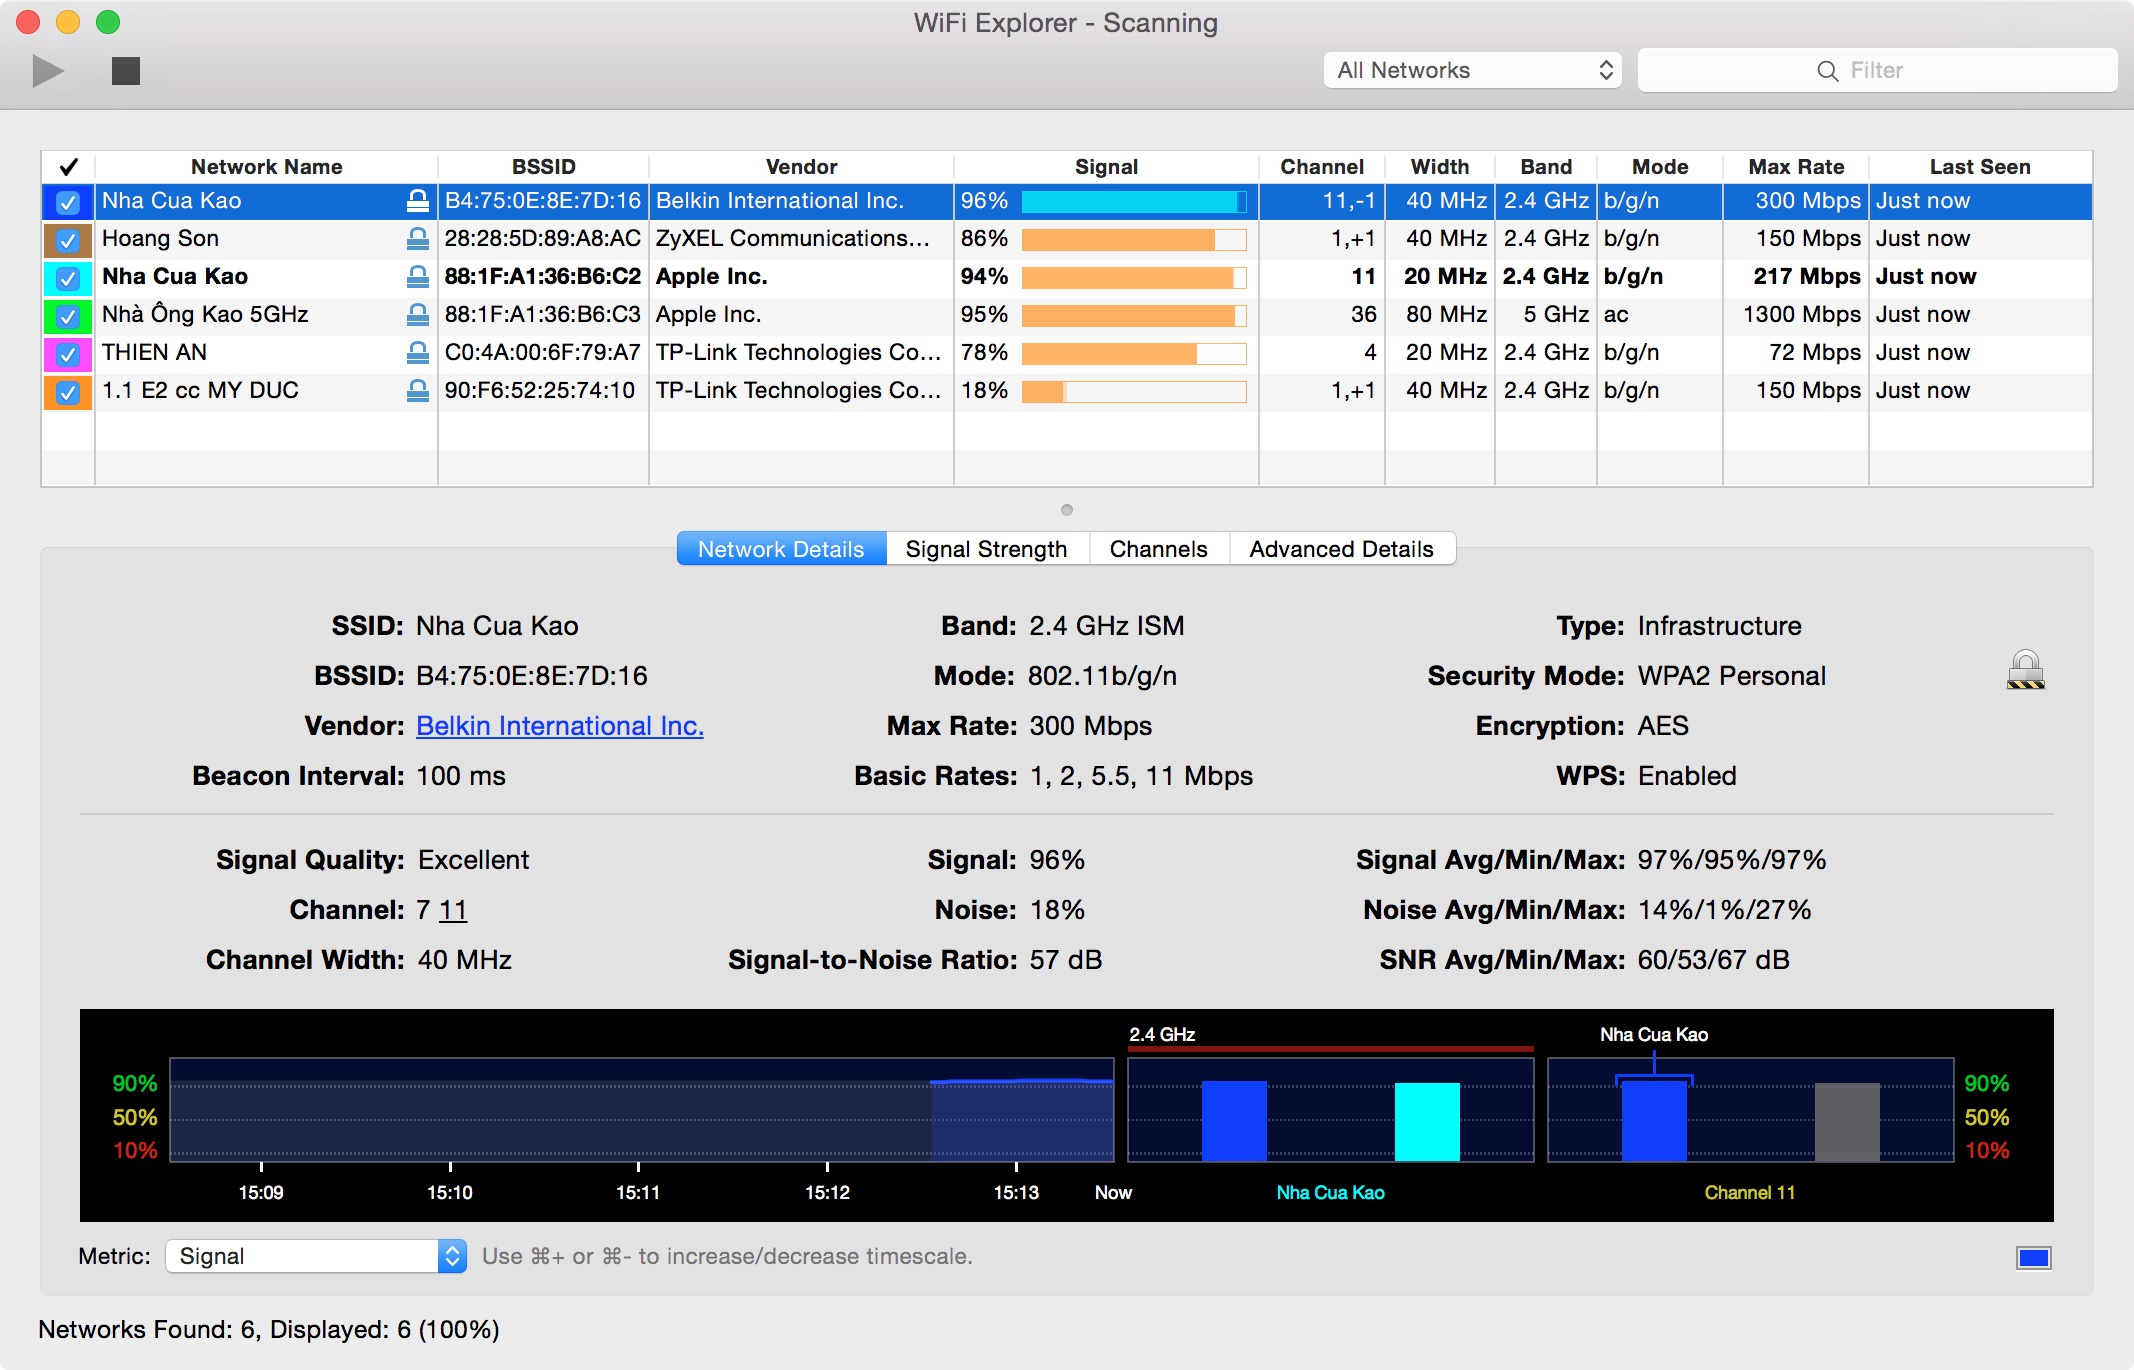The image size is (2134, 1370).
Task: Click the Advanced Details tab
Action: 1341,547
